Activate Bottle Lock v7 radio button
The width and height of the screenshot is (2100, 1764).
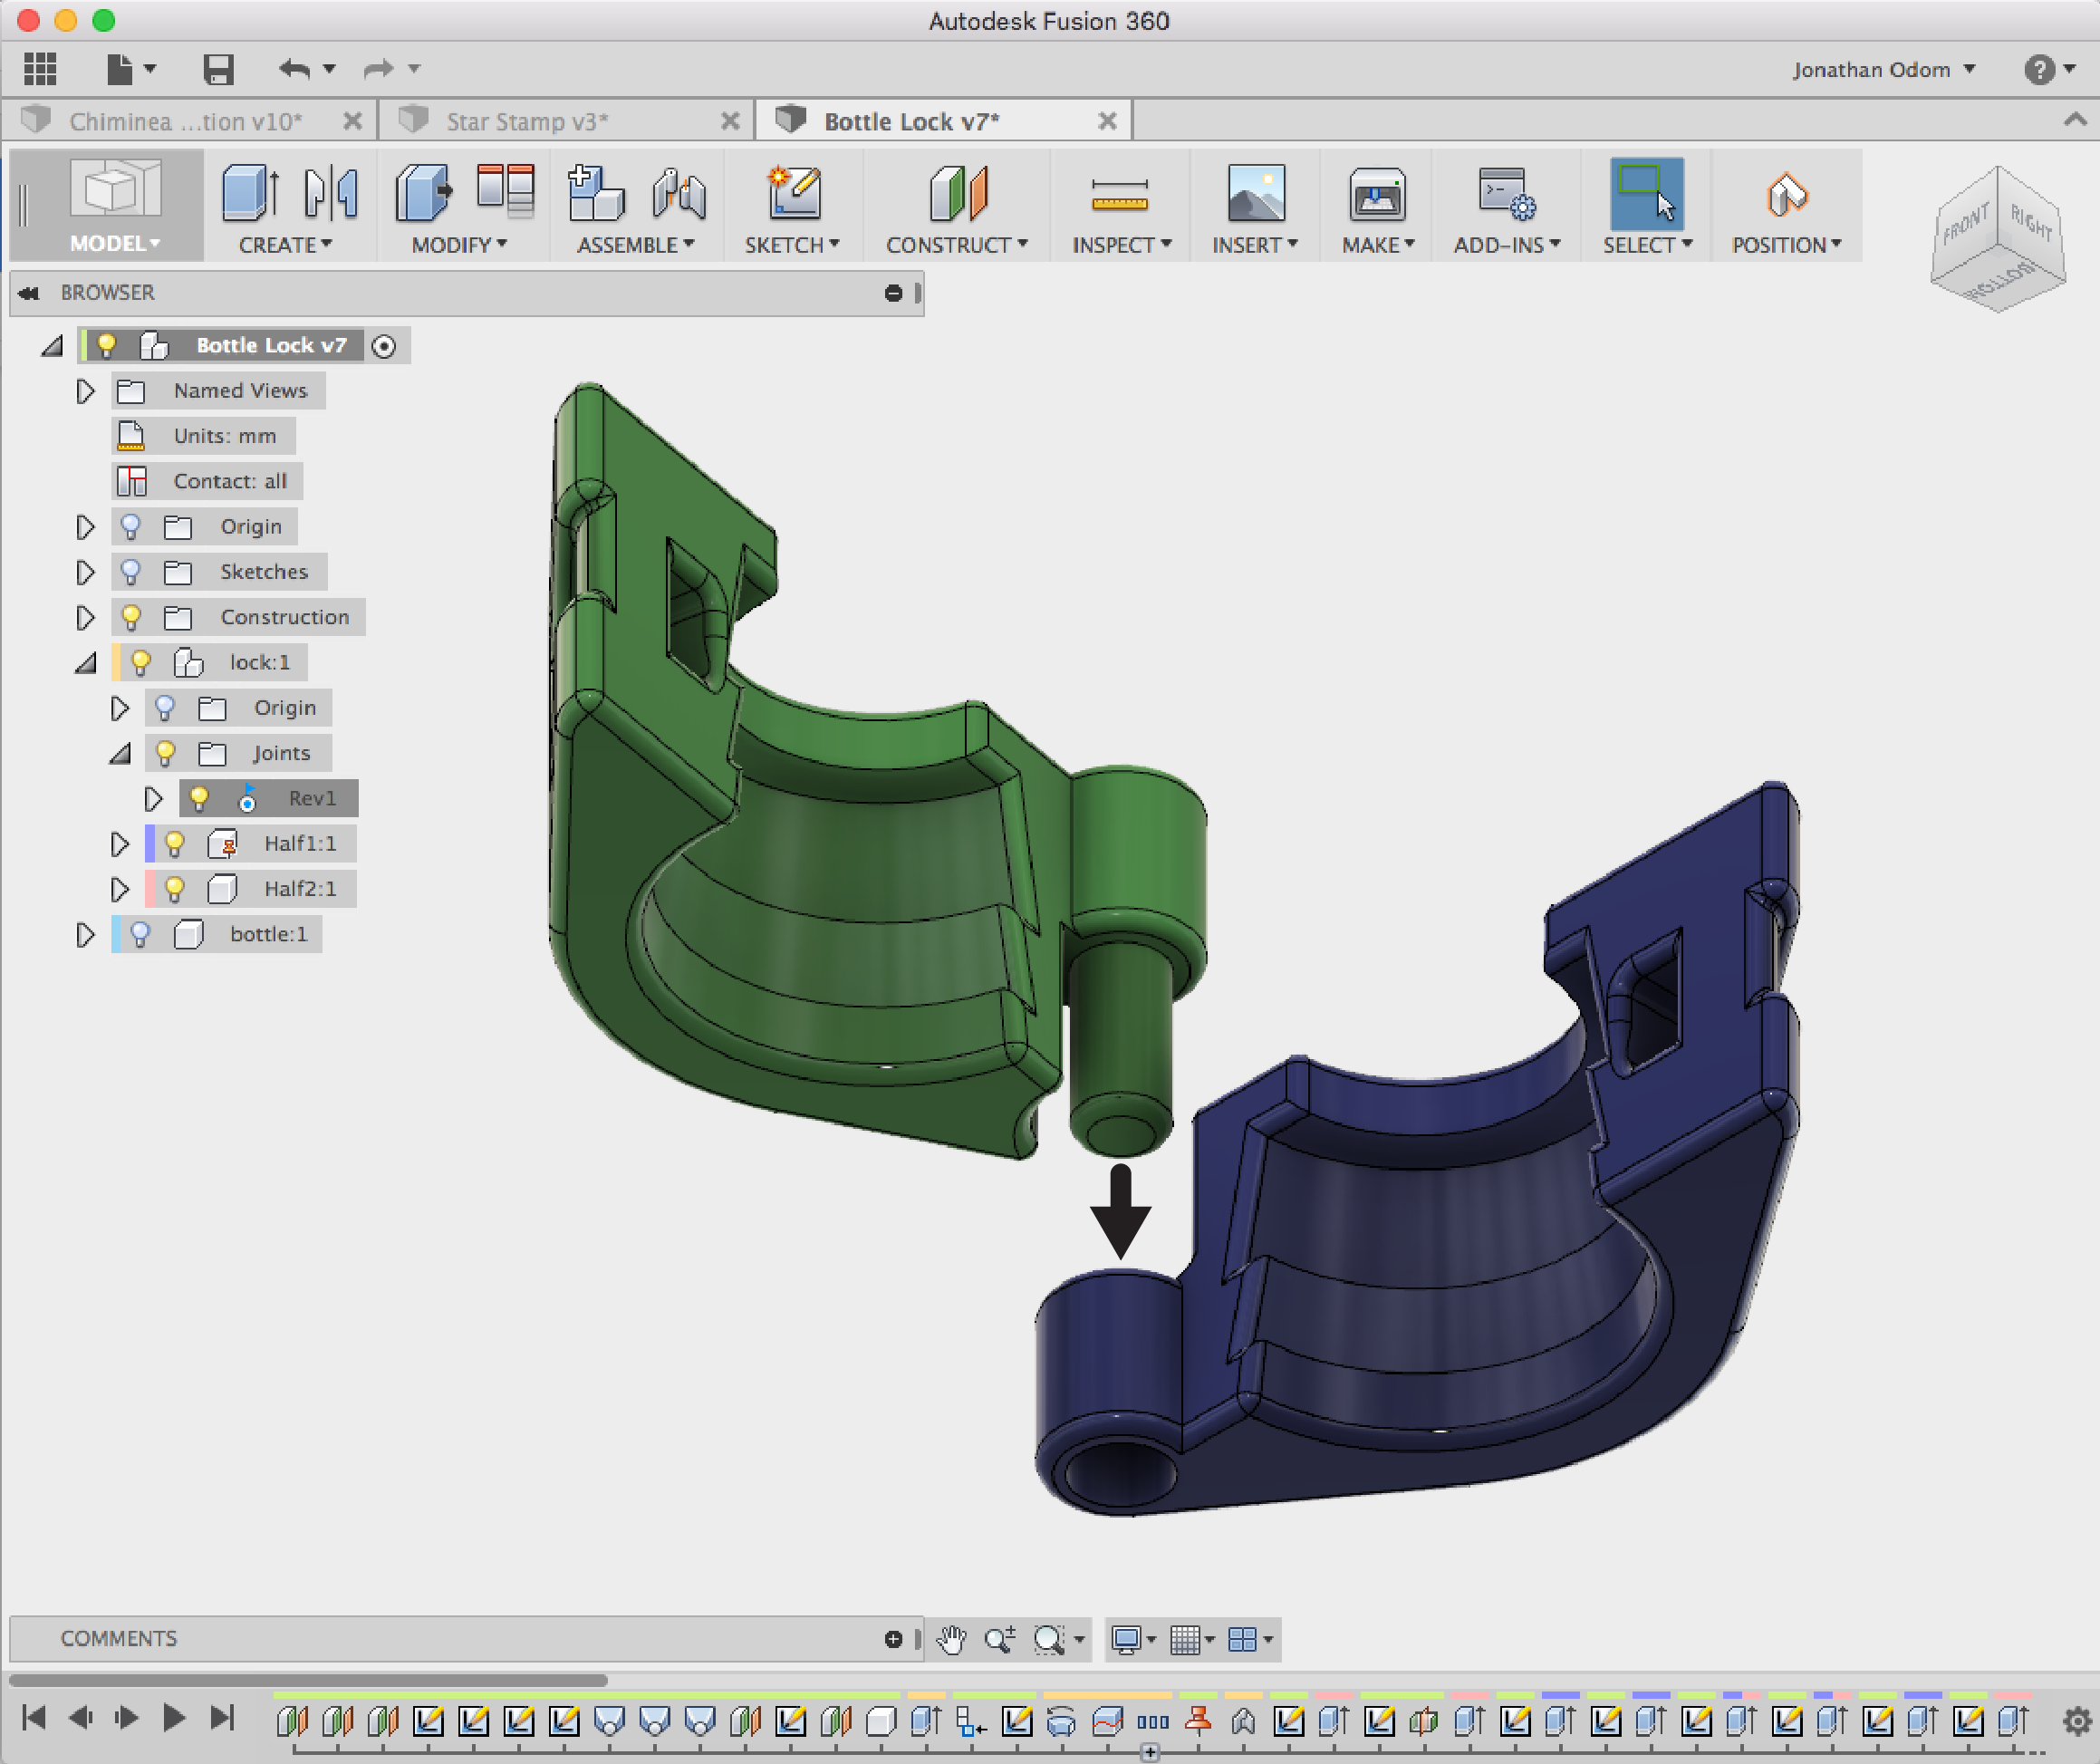click(384, 346)
